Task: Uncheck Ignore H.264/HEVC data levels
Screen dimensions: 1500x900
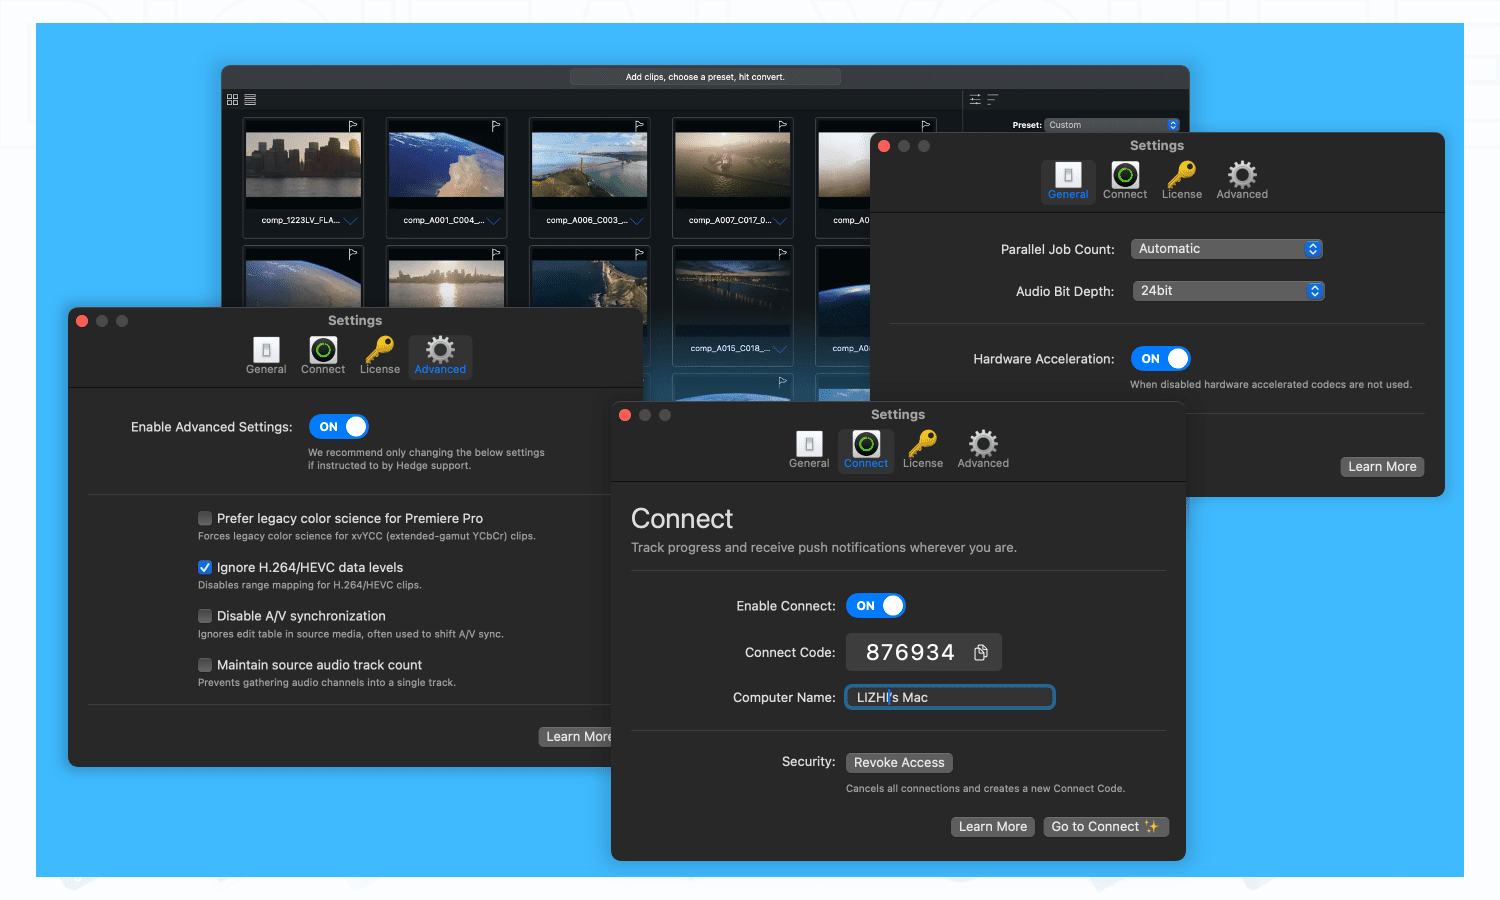Action: [204, 567]
